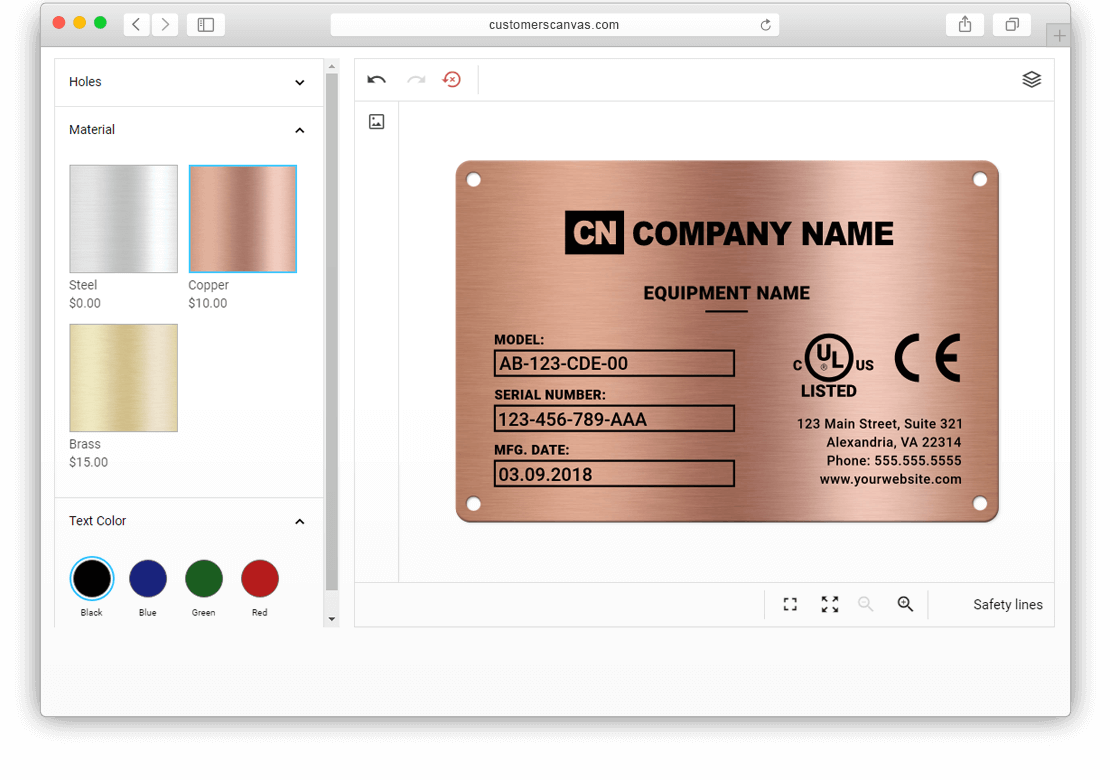This screenshot has width=1110, height=780.
Task: Undo the last design change
Action: click(377, 79)
